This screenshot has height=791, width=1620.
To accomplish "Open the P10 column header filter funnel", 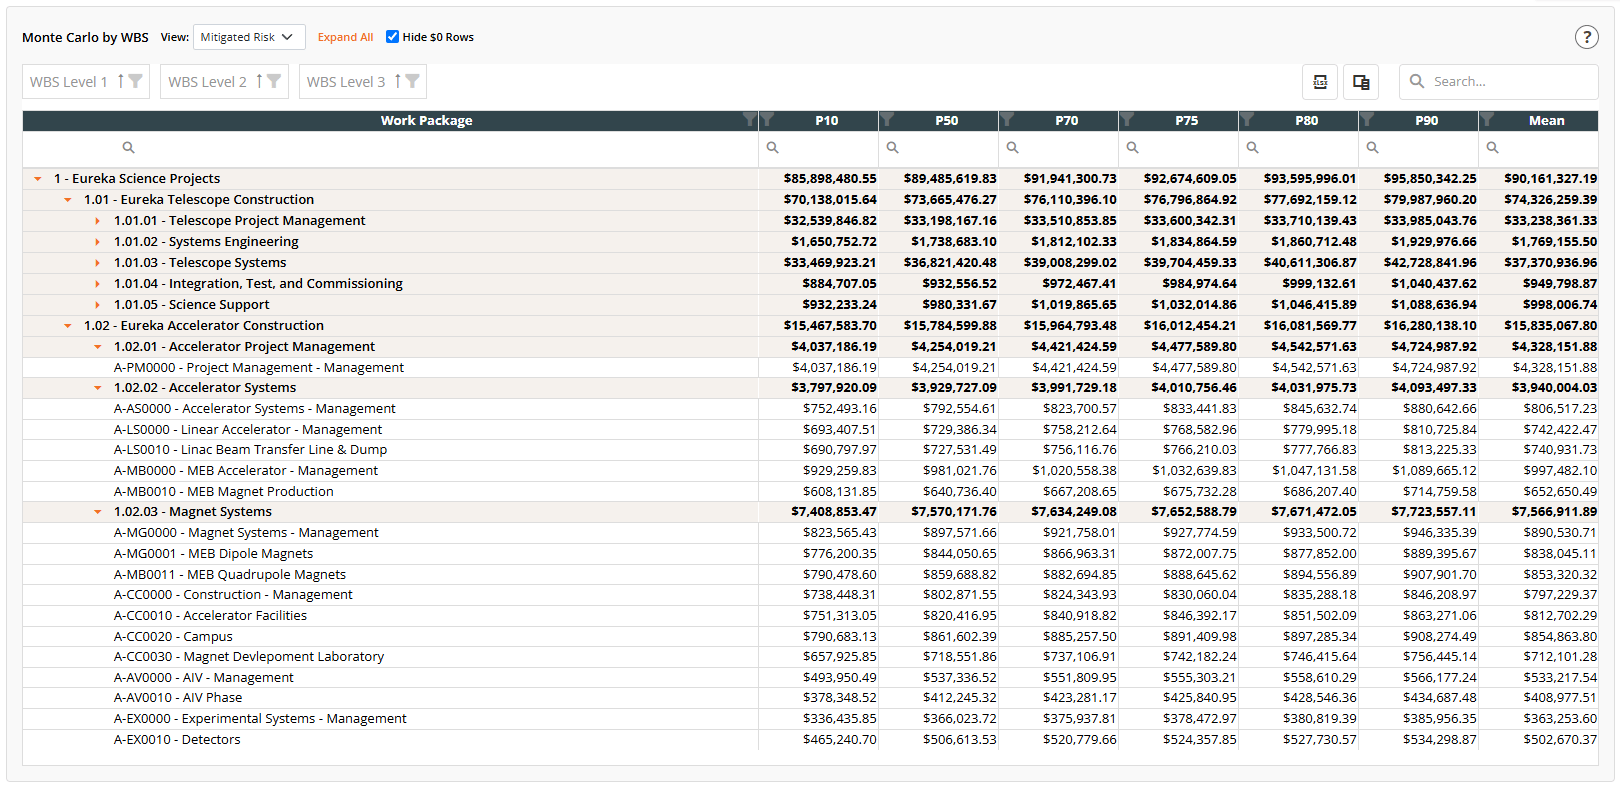I will [x=768, y=120].
